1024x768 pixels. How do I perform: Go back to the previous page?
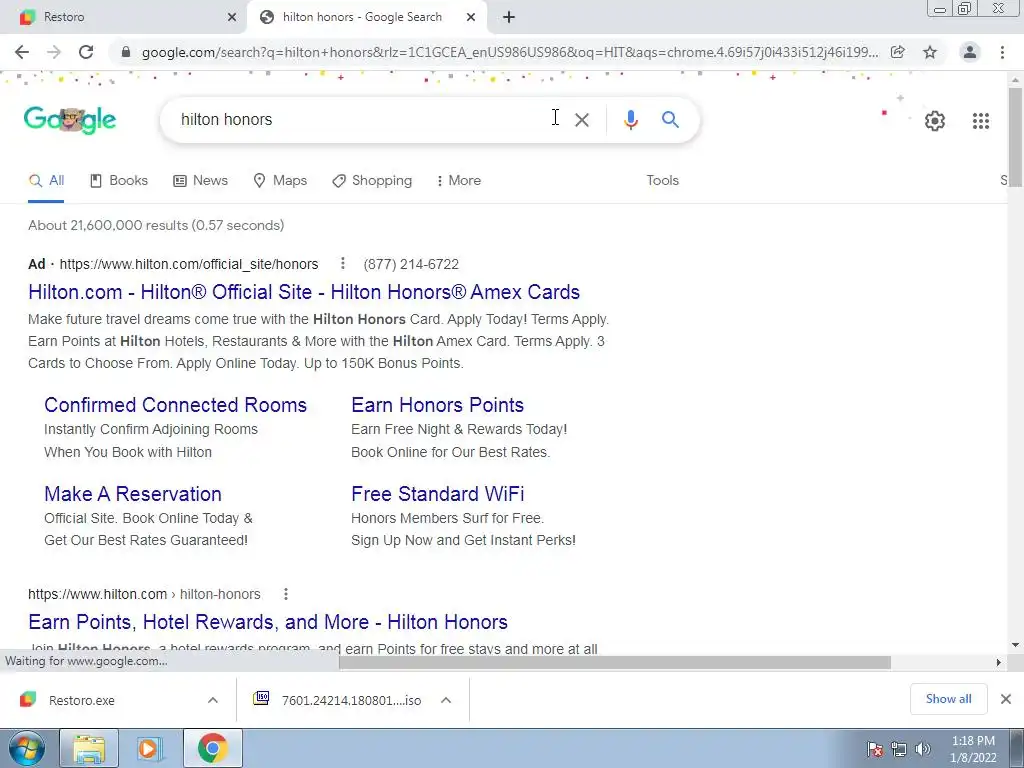coord(22,52)
